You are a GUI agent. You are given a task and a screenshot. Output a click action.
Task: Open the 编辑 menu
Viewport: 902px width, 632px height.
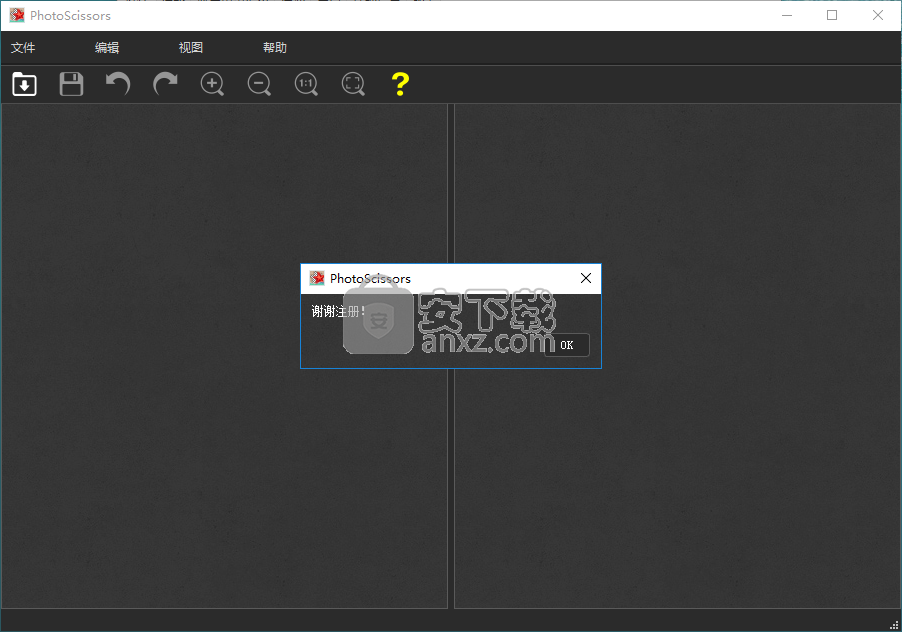pyautogui.click(x=107, y=48)
